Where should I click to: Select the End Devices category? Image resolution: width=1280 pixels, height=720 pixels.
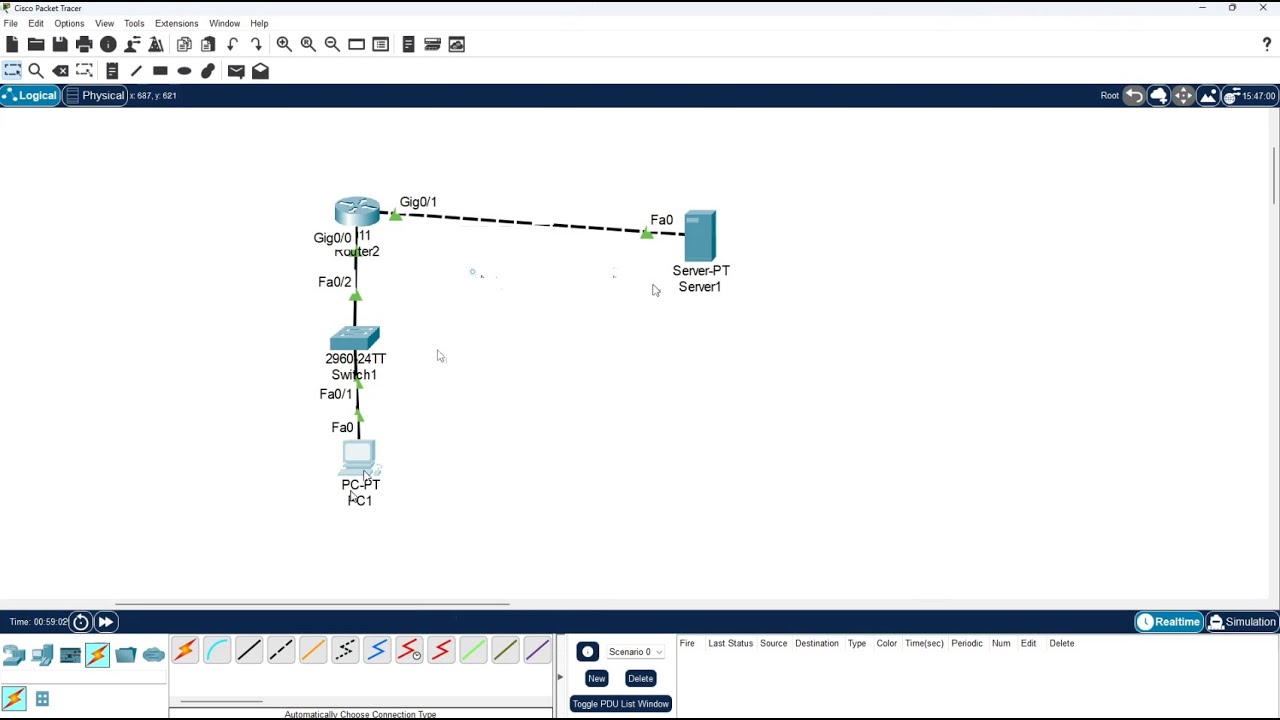coord(42,655)
